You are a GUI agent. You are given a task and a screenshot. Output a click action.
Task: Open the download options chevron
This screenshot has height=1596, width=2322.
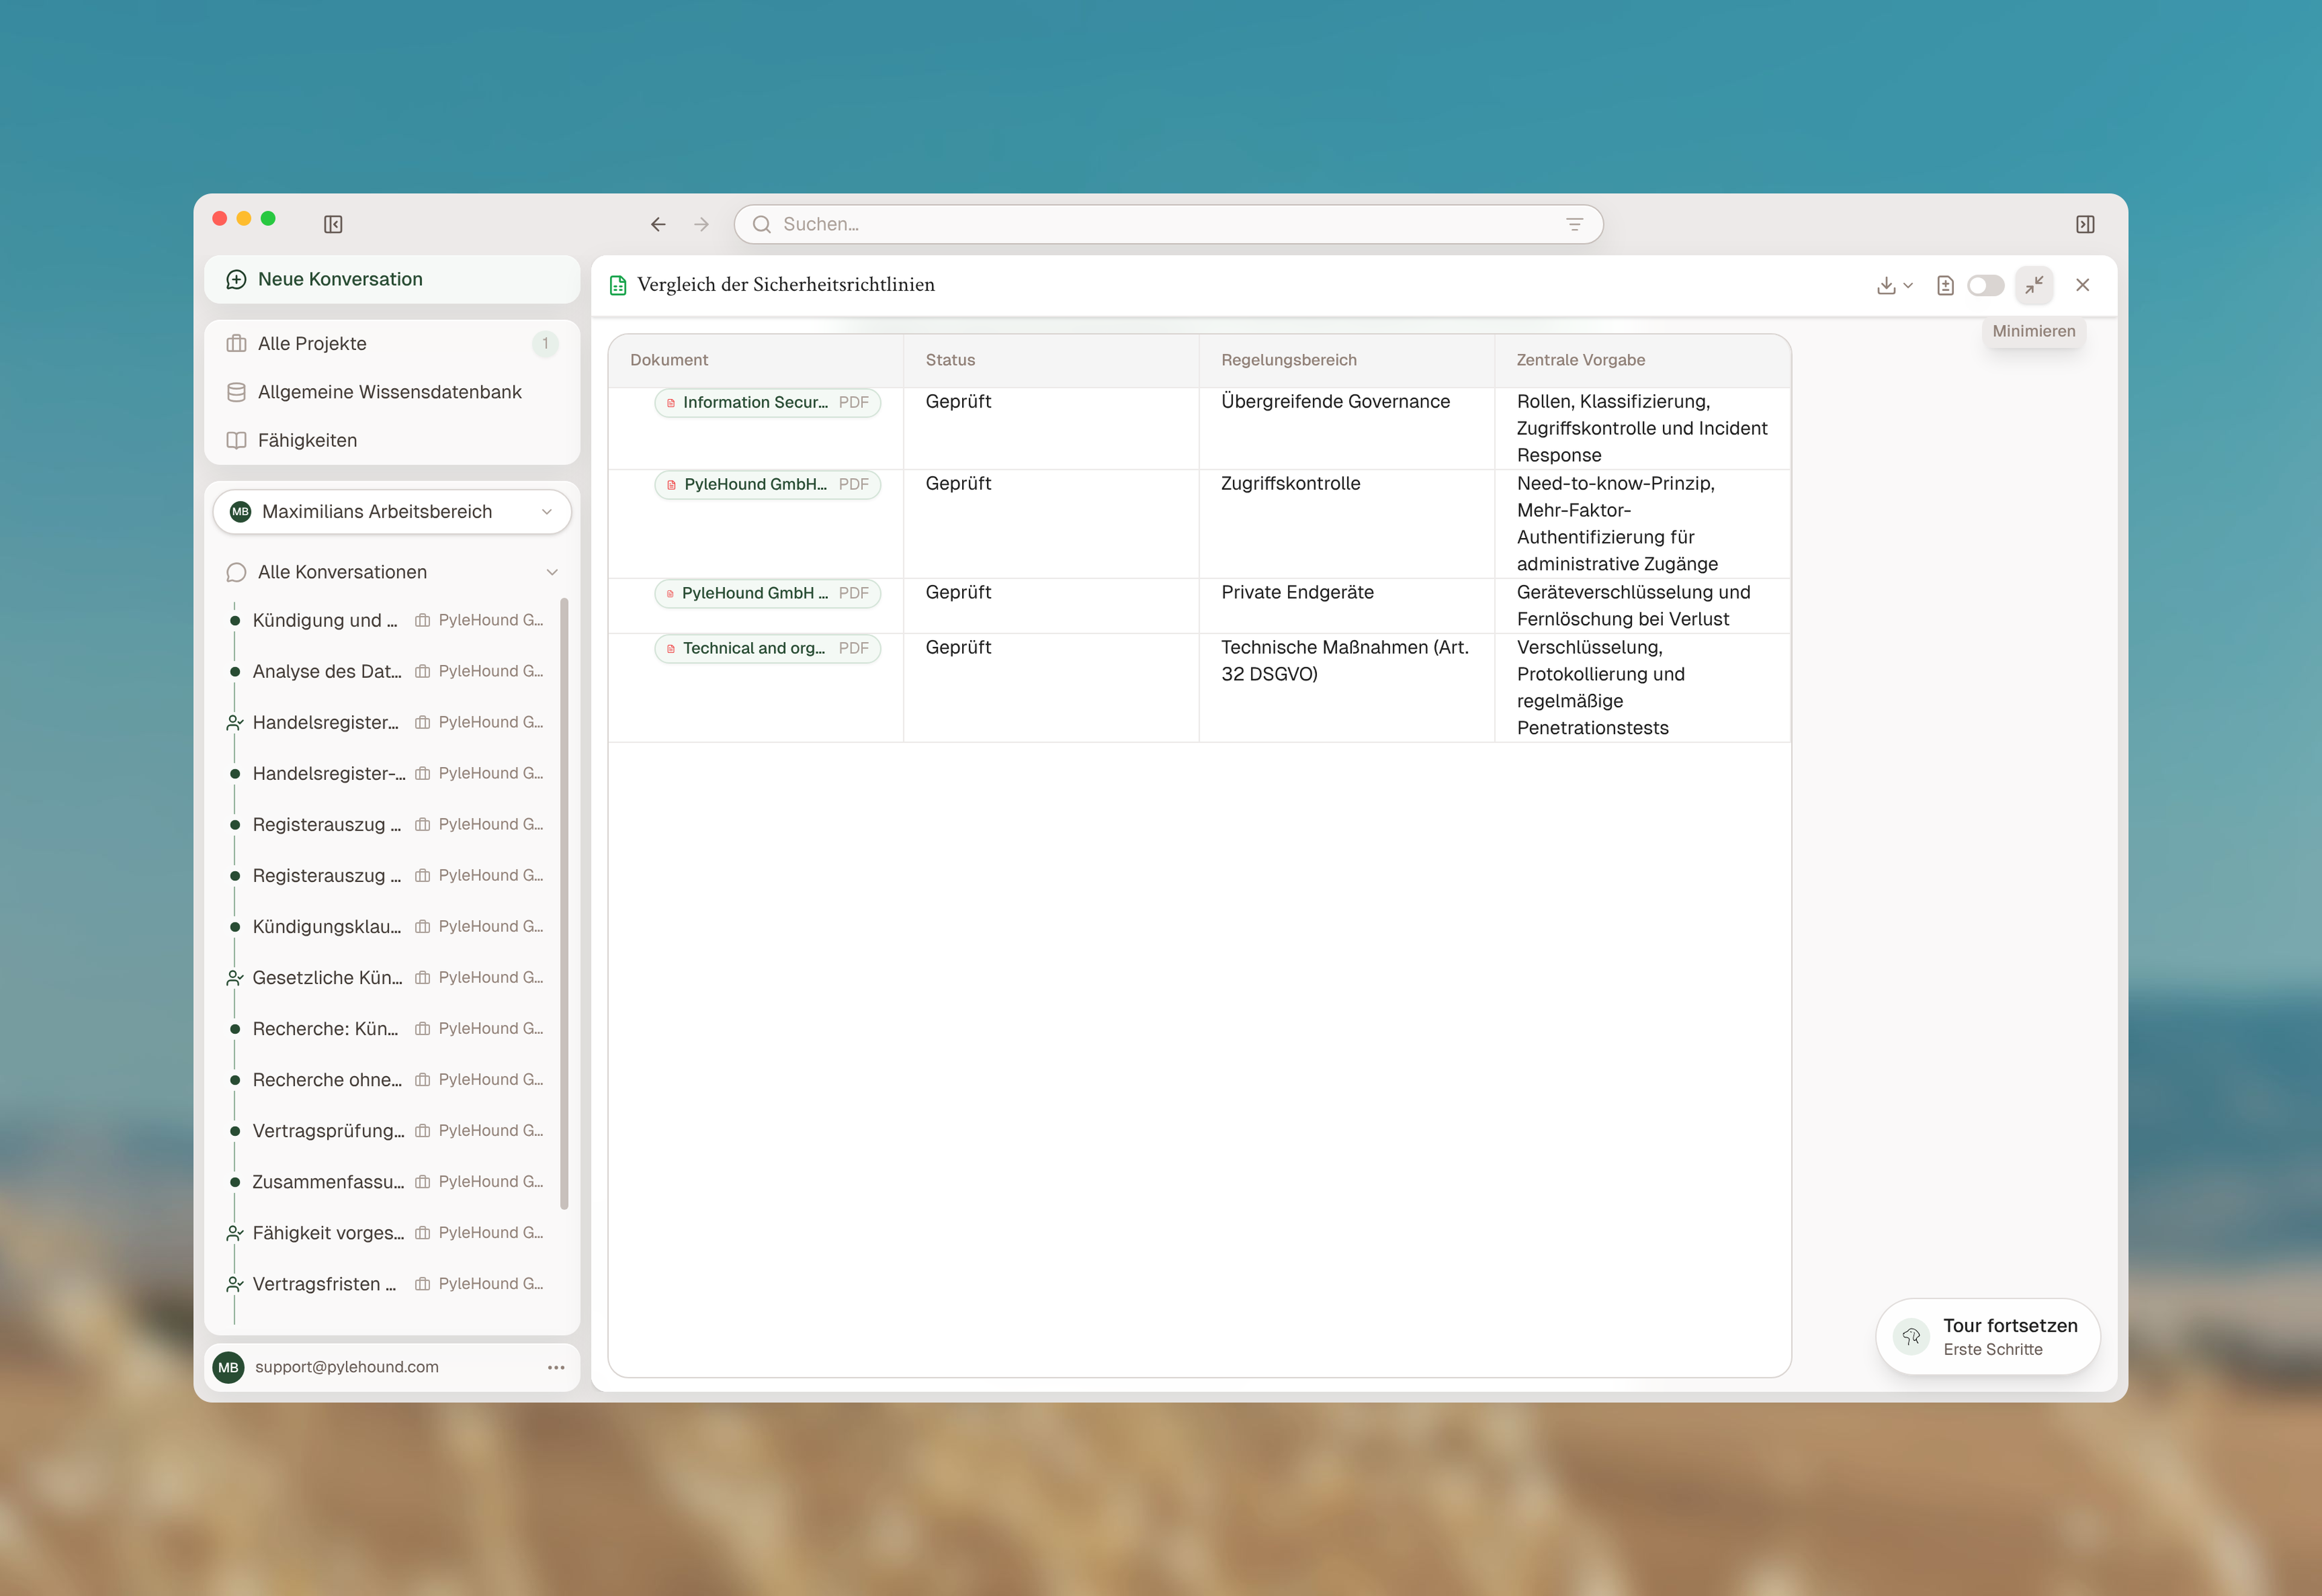click(1908, 285)
